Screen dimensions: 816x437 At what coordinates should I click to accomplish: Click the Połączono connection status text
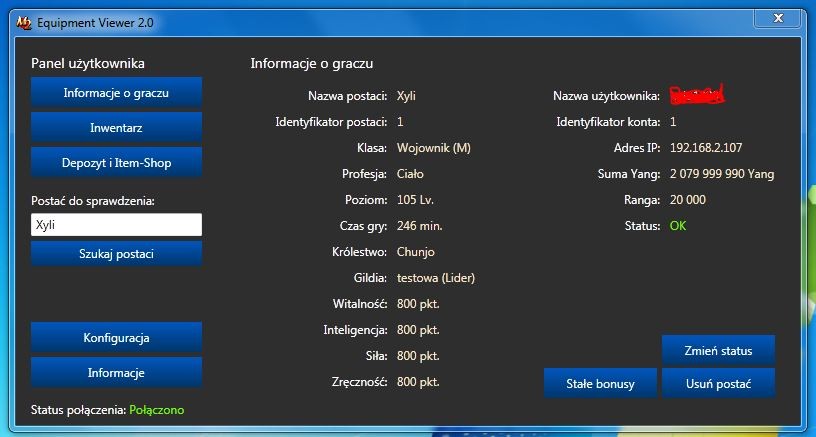pyautogui.click(x=157, y=410)
